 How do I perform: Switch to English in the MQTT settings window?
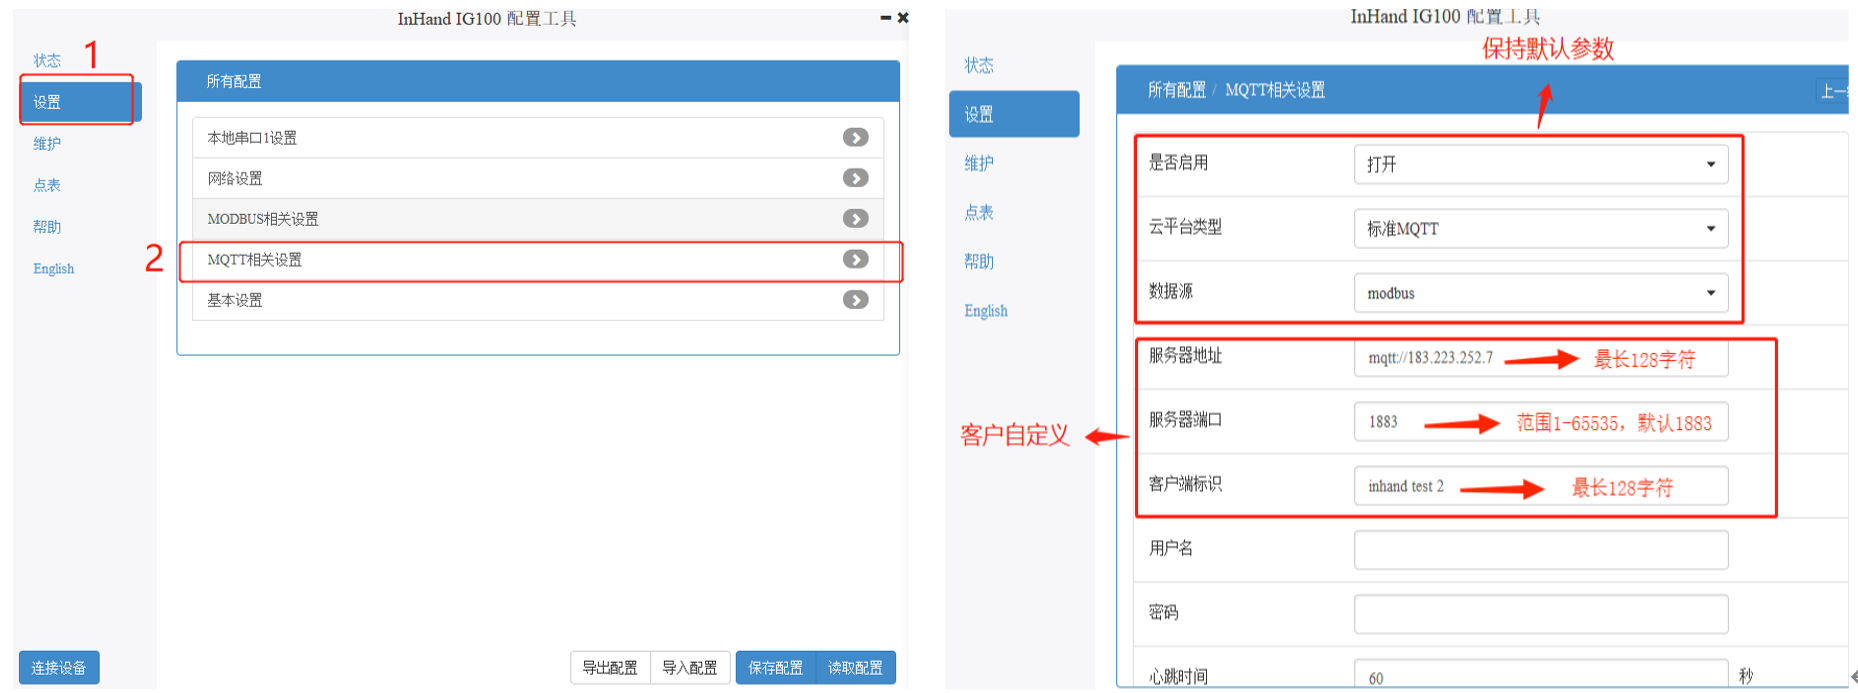tap(986, 311)
